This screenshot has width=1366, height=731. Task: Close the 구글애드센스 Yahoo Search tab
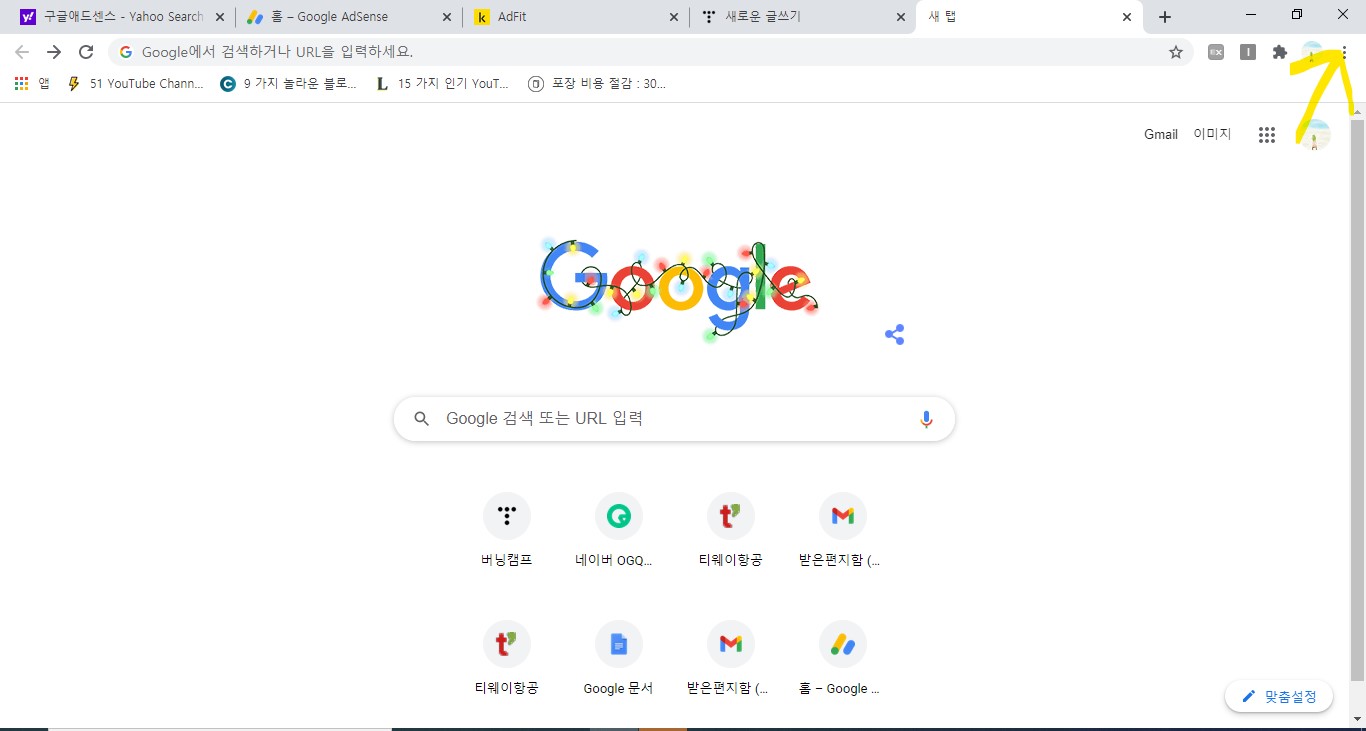click(220, 17)
